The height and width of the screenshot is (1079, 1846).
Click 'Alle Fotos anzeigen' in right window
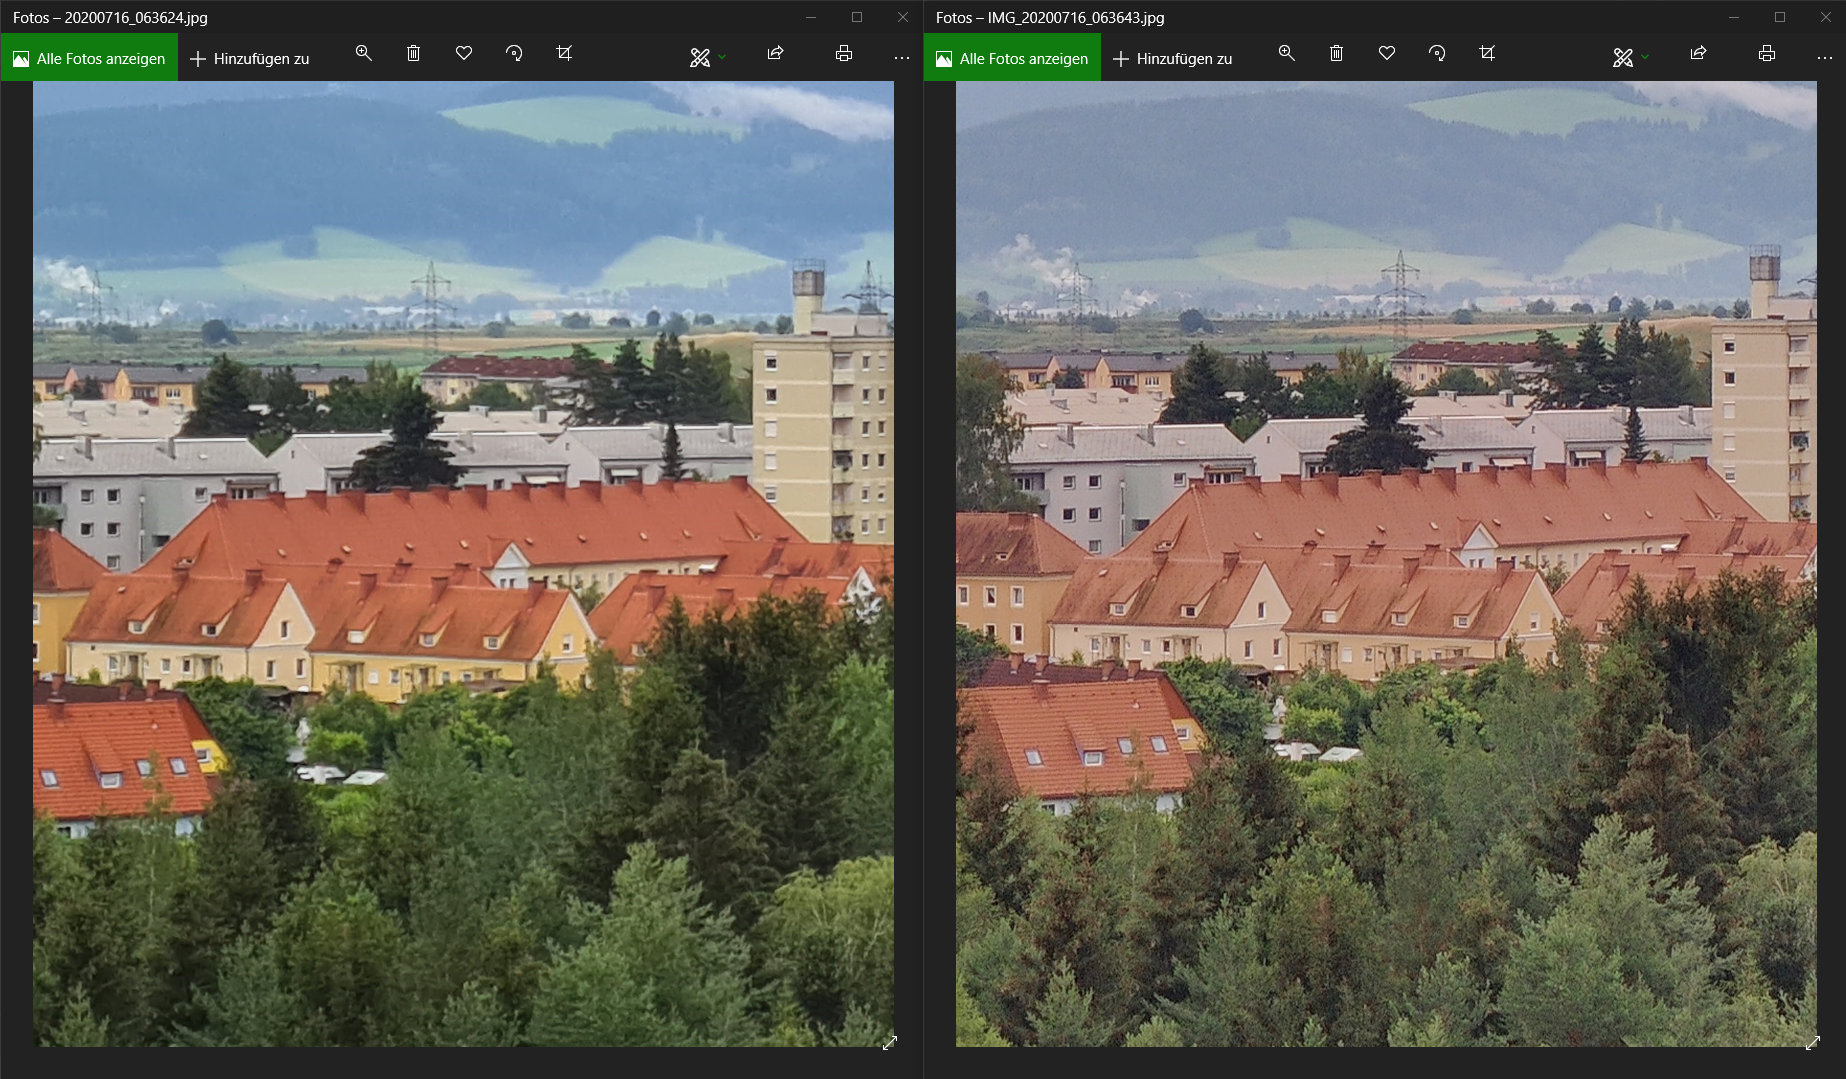pos(1012,58)
